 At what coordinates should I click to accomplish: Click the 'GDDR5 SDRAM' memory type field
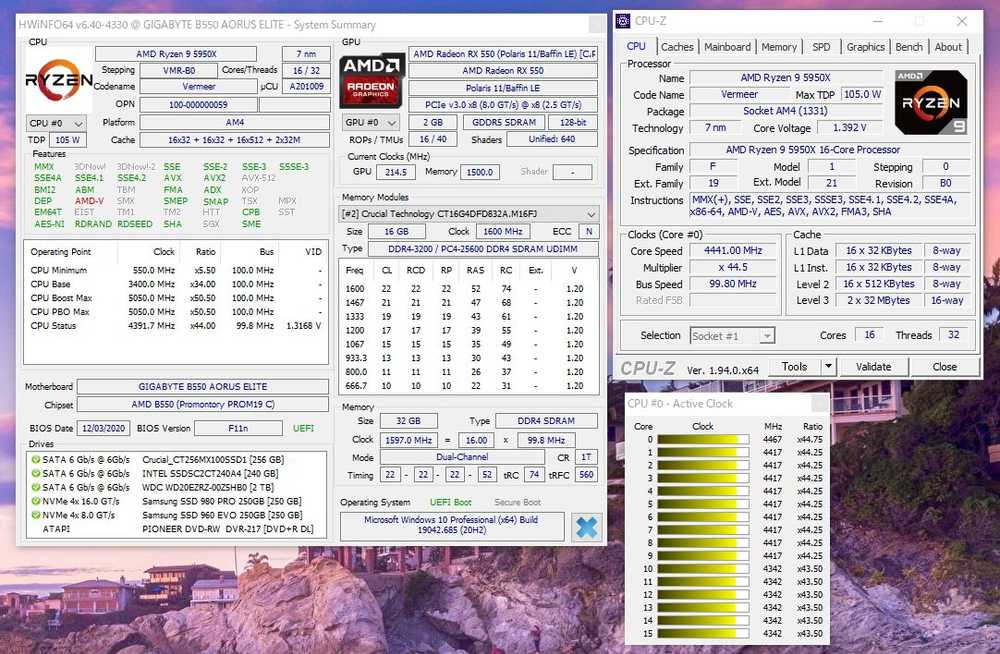coord(504,123)
